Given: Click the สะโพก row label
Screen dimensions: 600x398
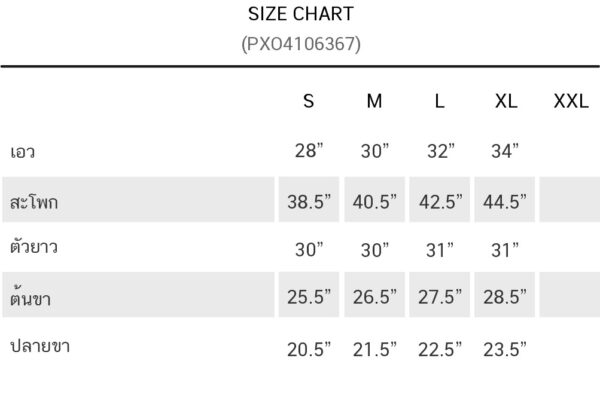Looking at the screenshot, I should point(34,202).
